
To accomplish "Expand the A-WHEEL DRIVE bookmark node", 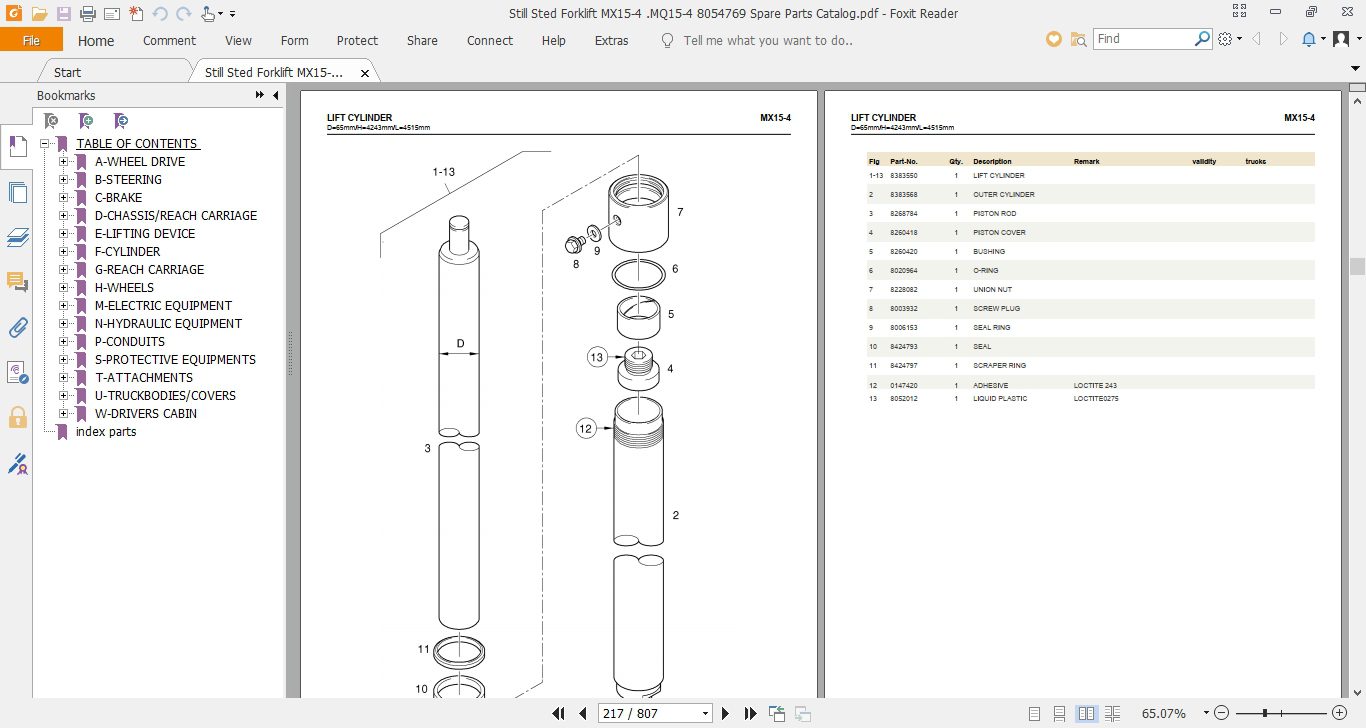I will [63, 162].
